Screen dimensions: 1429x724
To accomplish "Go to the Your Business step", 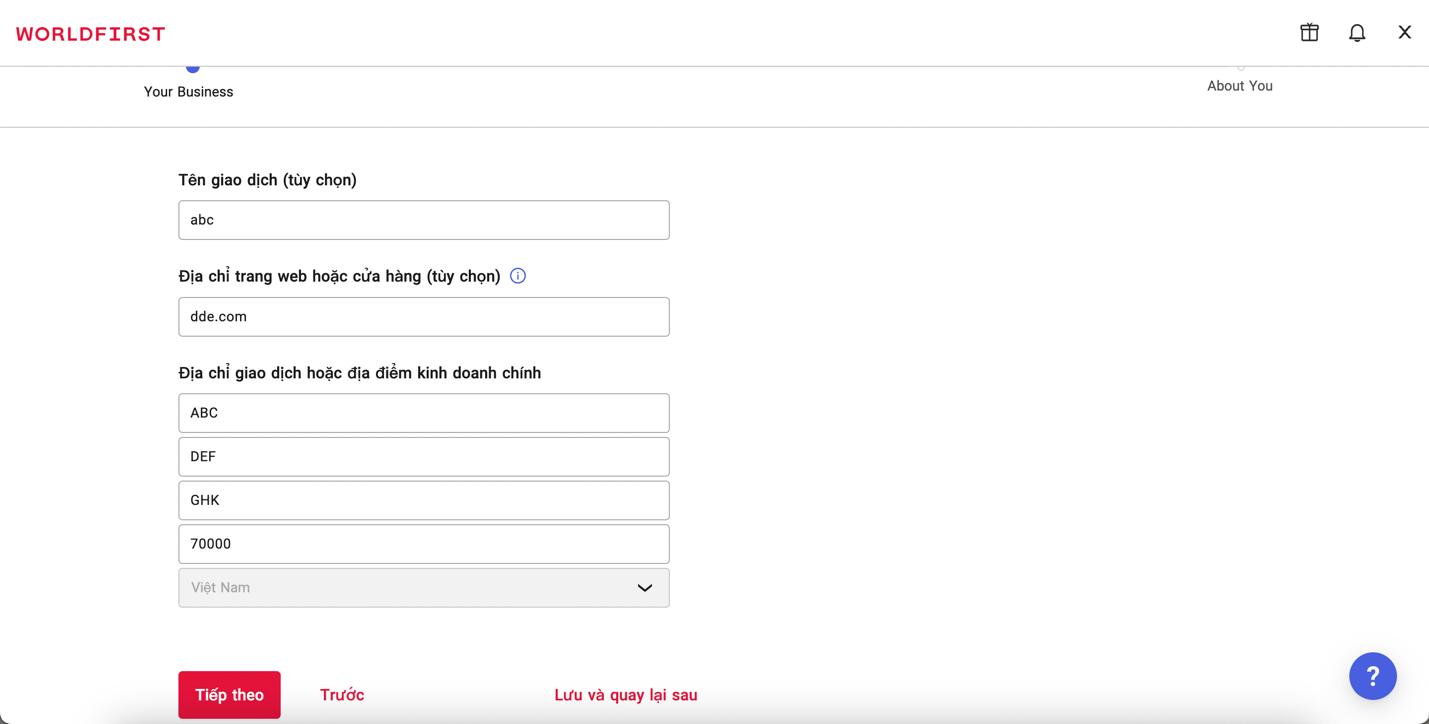I will [x=189, y=91].
